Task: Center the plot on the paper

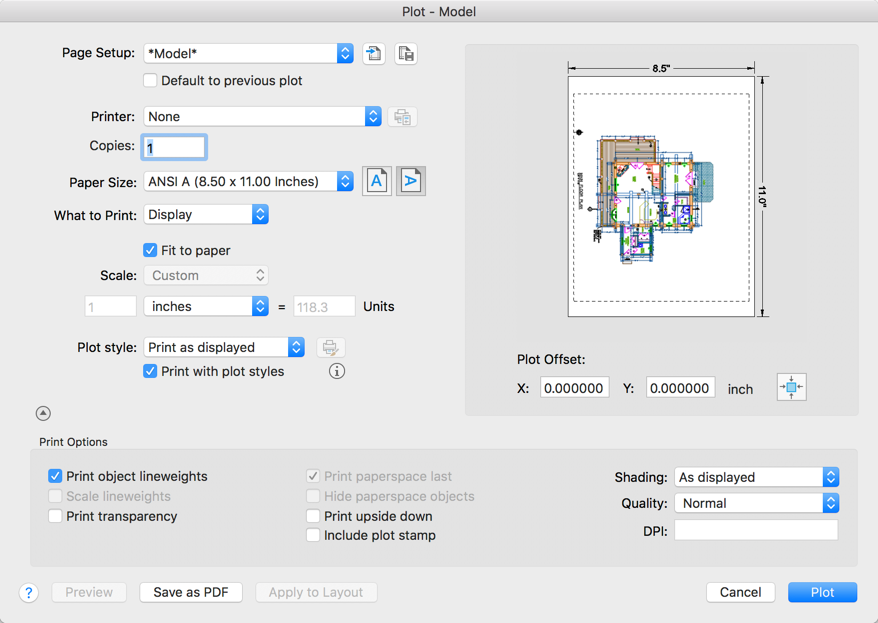Action: click(x=791, y=386)
